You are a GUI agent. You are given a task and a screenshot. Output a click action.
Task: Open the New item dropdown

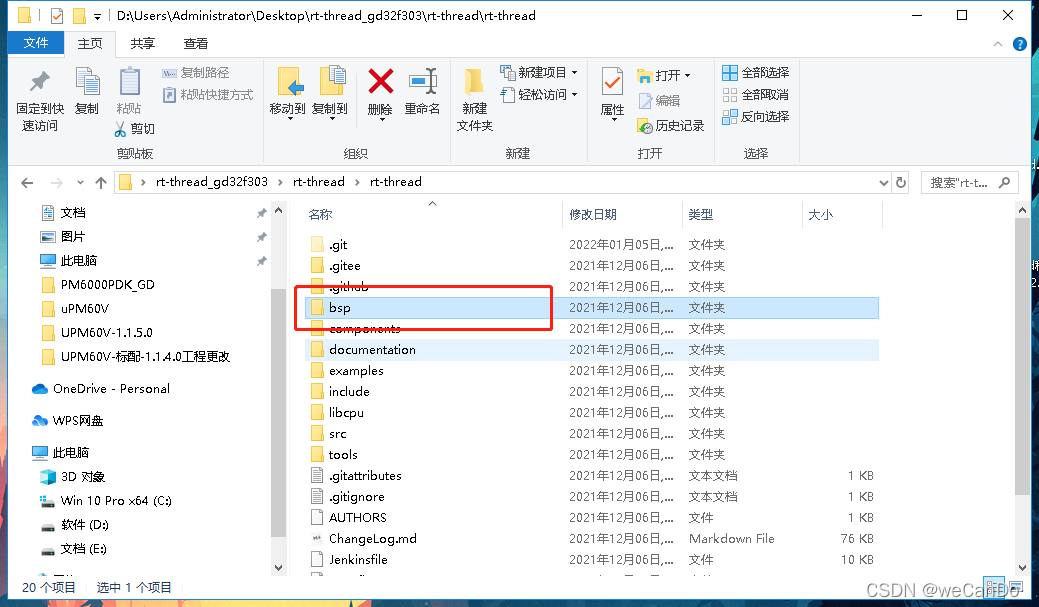point(574,72)
